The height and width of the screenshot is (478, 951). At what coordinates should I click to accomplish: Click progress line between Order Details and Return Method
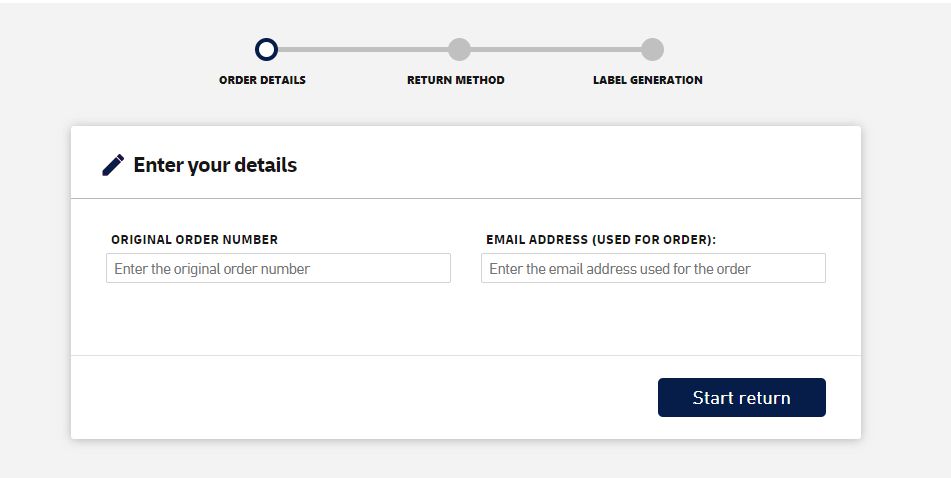[x=362, y=49]
